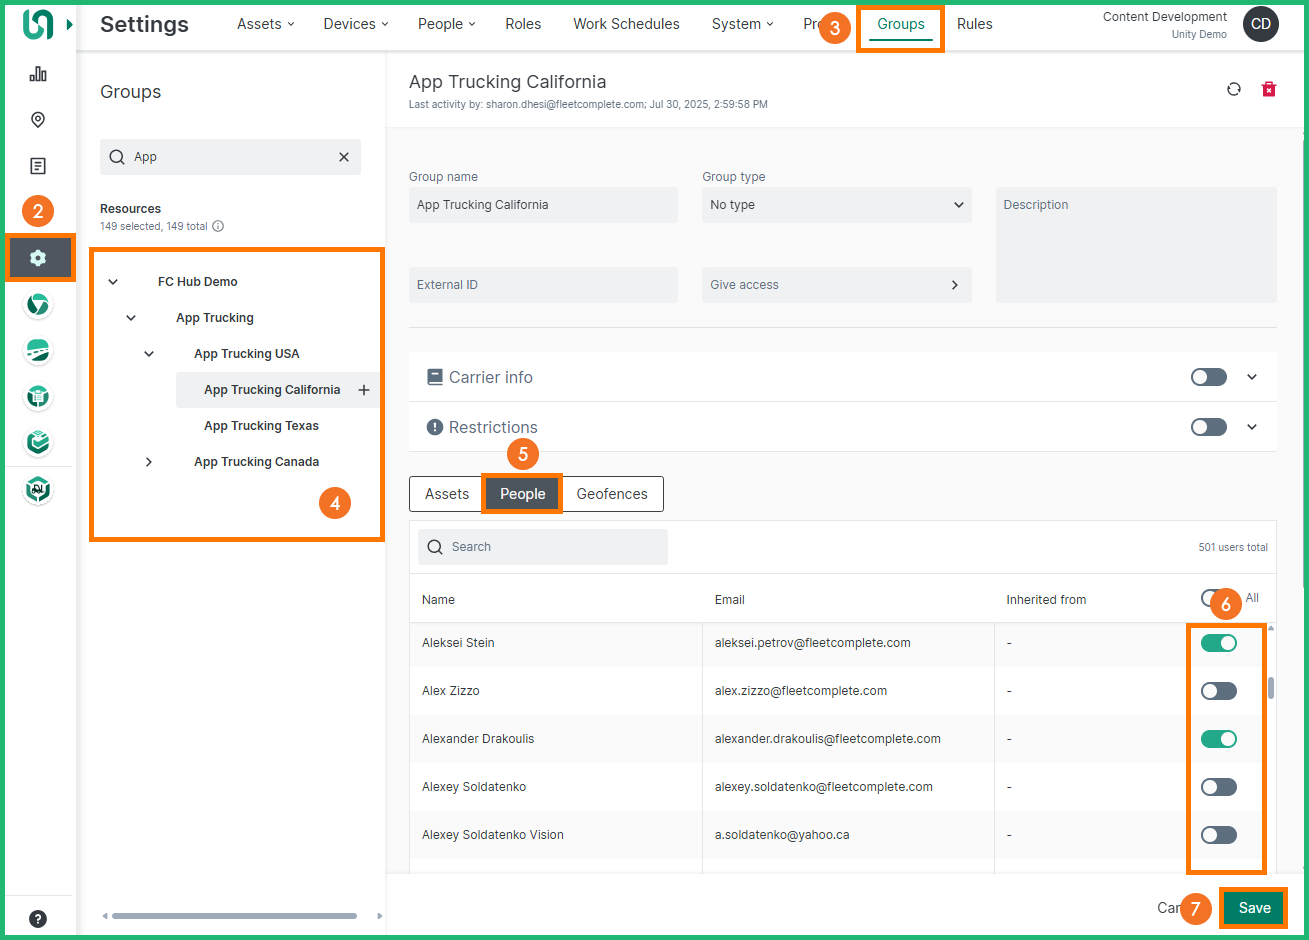The height and width of the screenshot is (940, 1309).
Task: Open the help question mark icon
Action: click(38, 919)
